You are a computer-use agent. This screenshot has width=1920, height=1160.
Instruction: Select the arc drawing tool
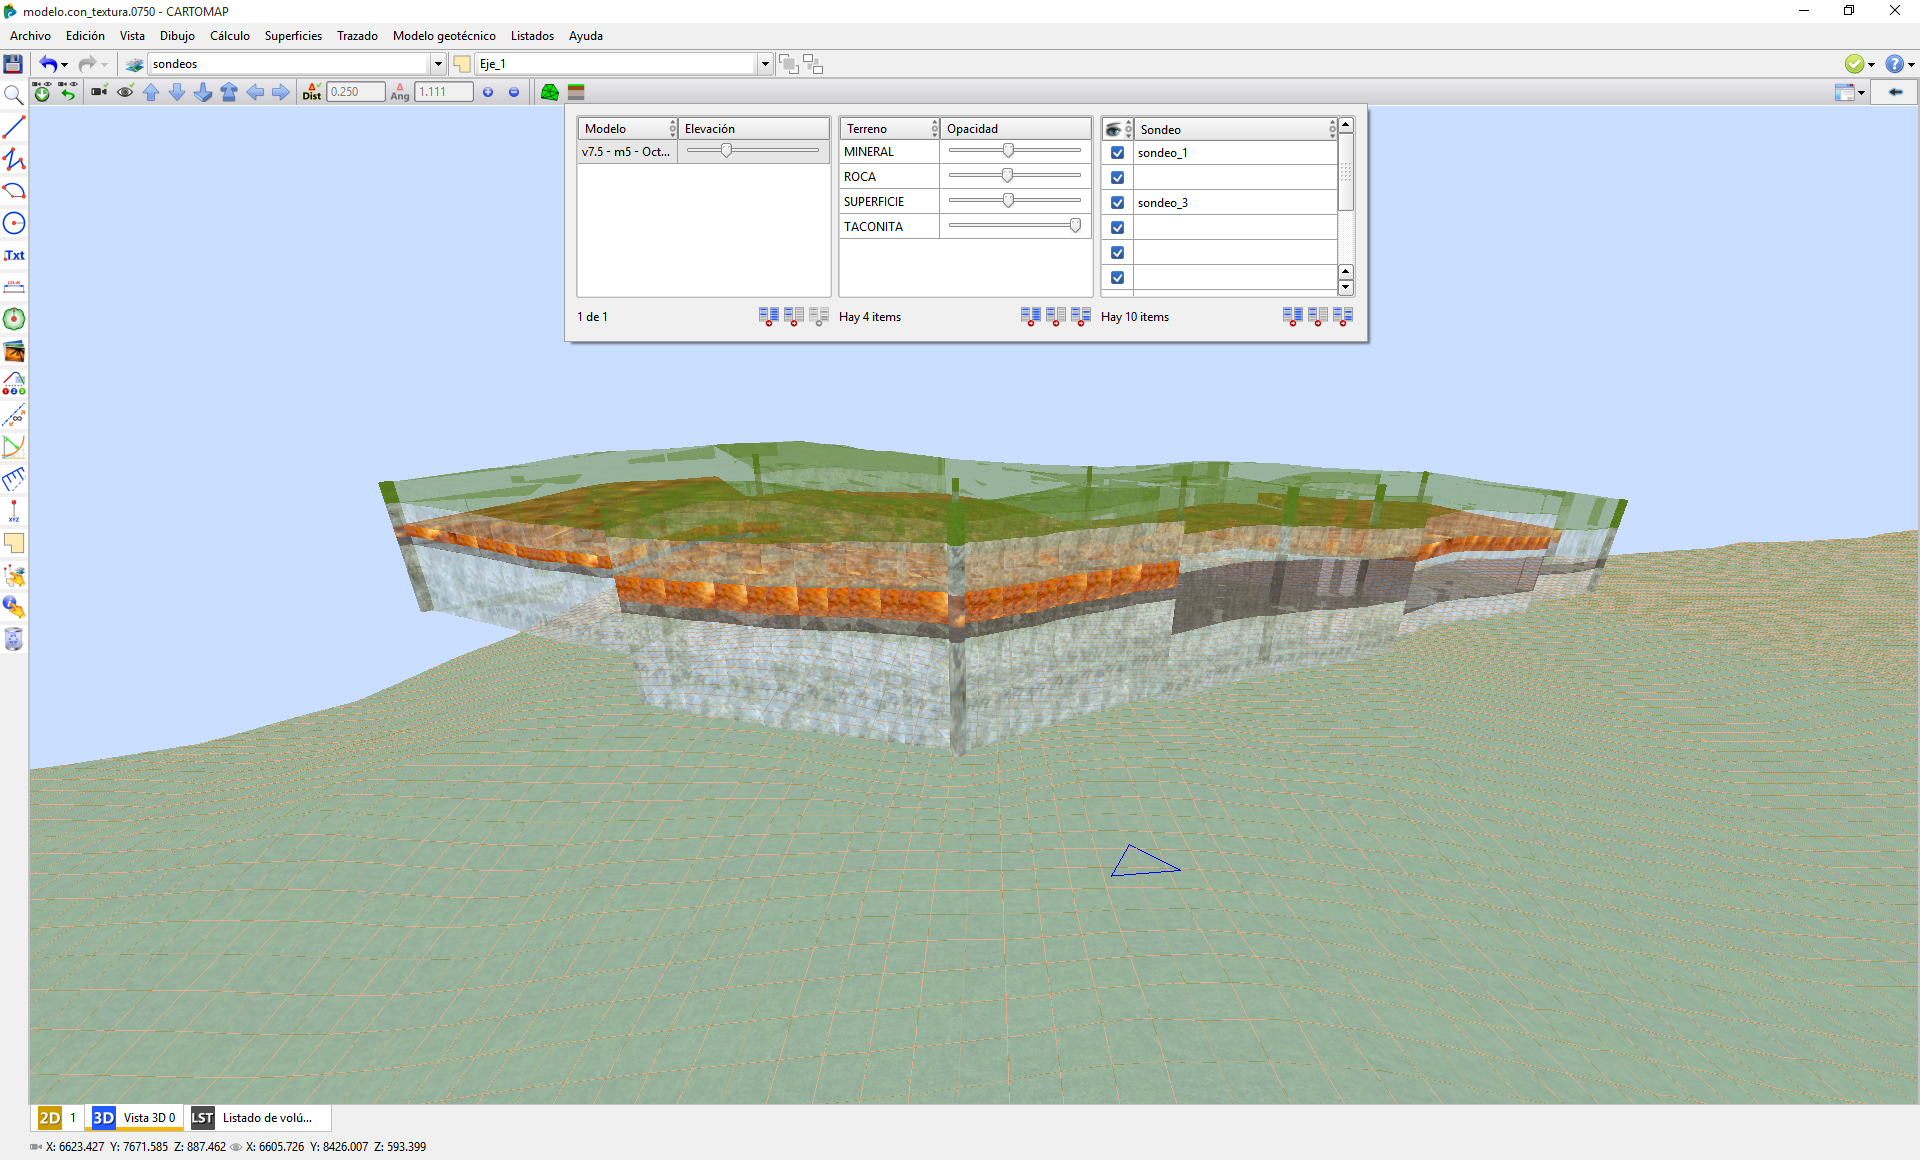click(14, 191)
